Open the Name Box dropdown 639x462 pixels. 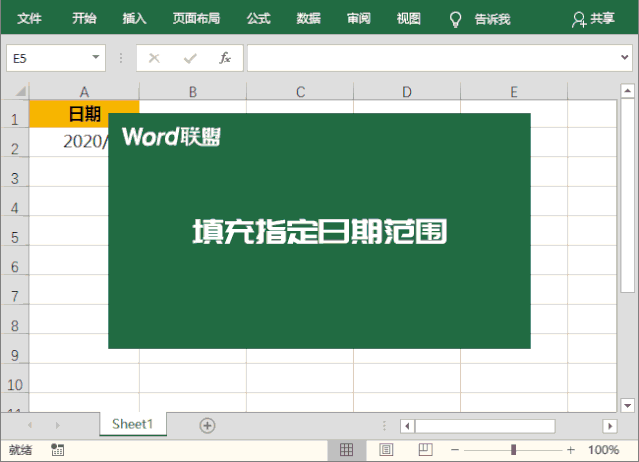click(x=96, y=58)
